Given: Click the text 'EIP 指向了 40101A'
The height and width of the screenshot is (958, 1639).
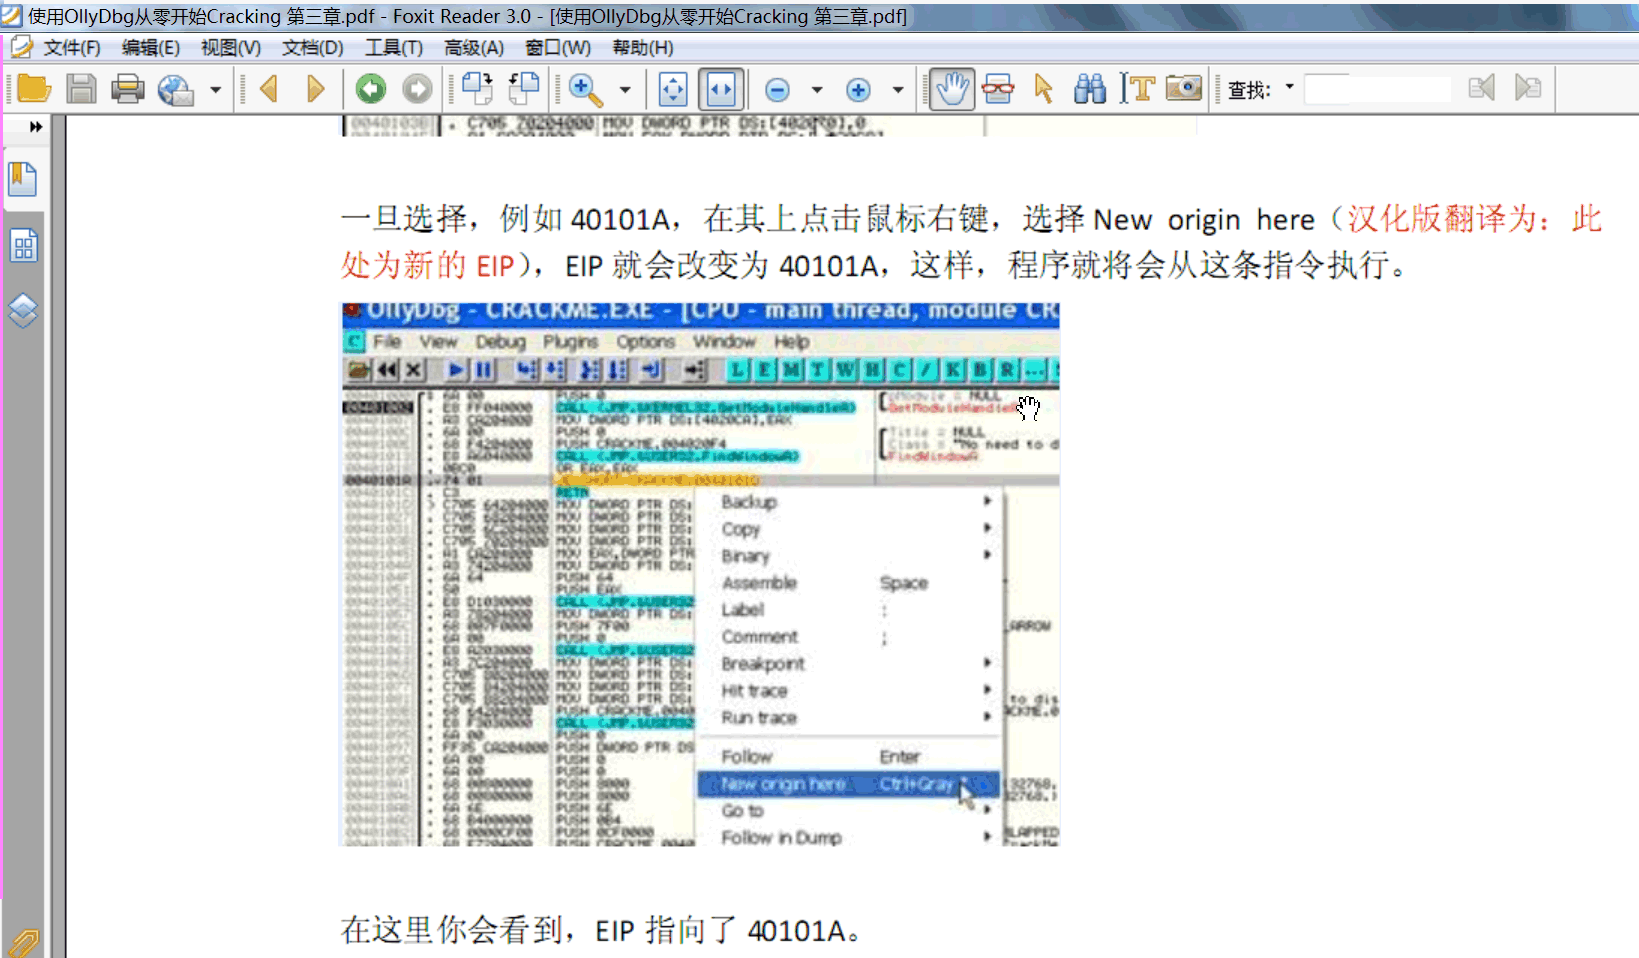Looking at the screenshot, I should (720, 930).
